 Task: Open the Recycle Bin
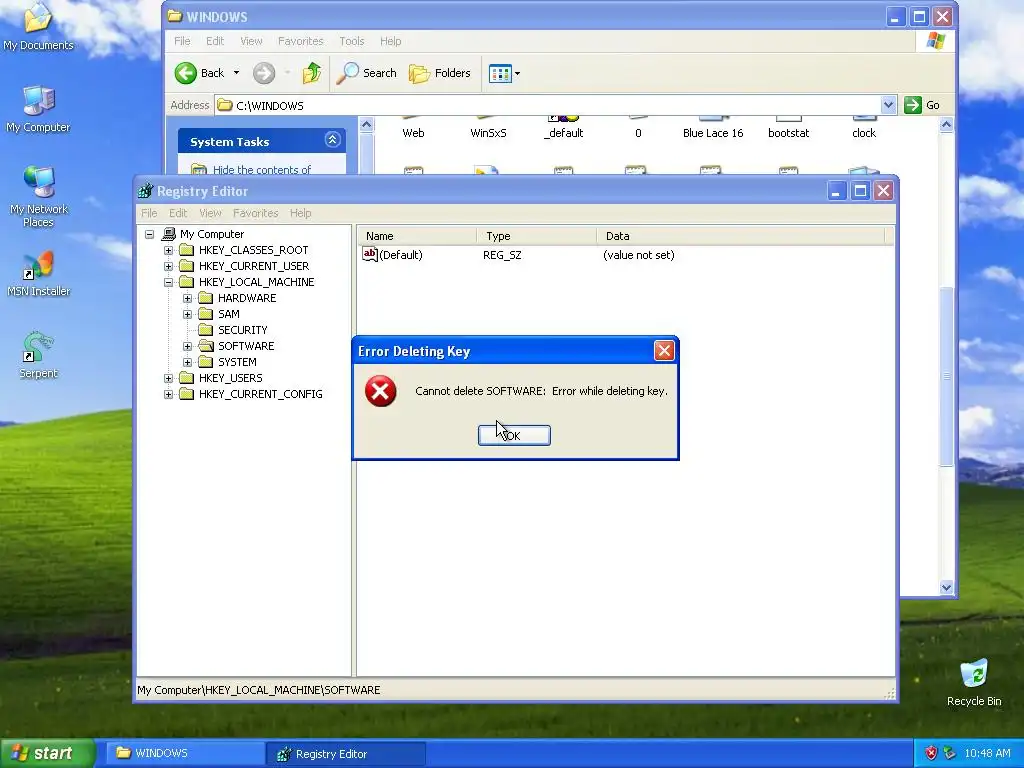click(x=974, y=682)
